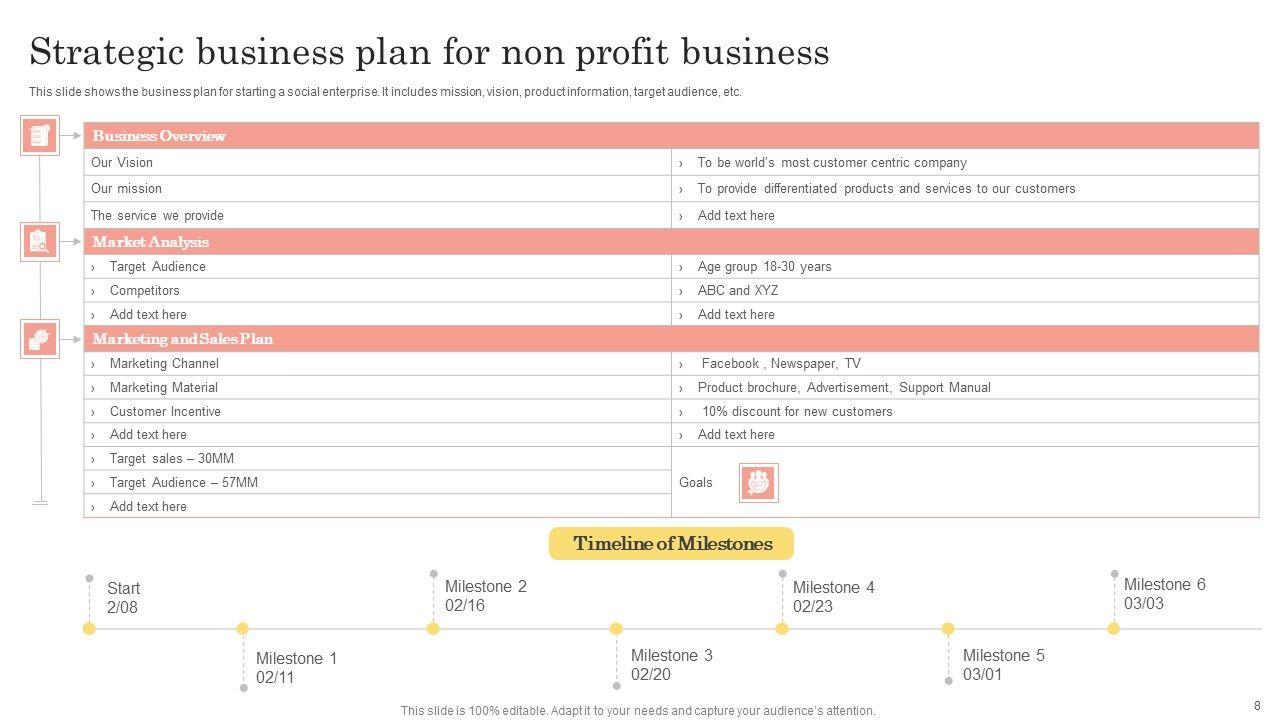Click the Milestone 1 timeline dot
The width and height of the screenshot is (1280, 720).
[242, 628]
